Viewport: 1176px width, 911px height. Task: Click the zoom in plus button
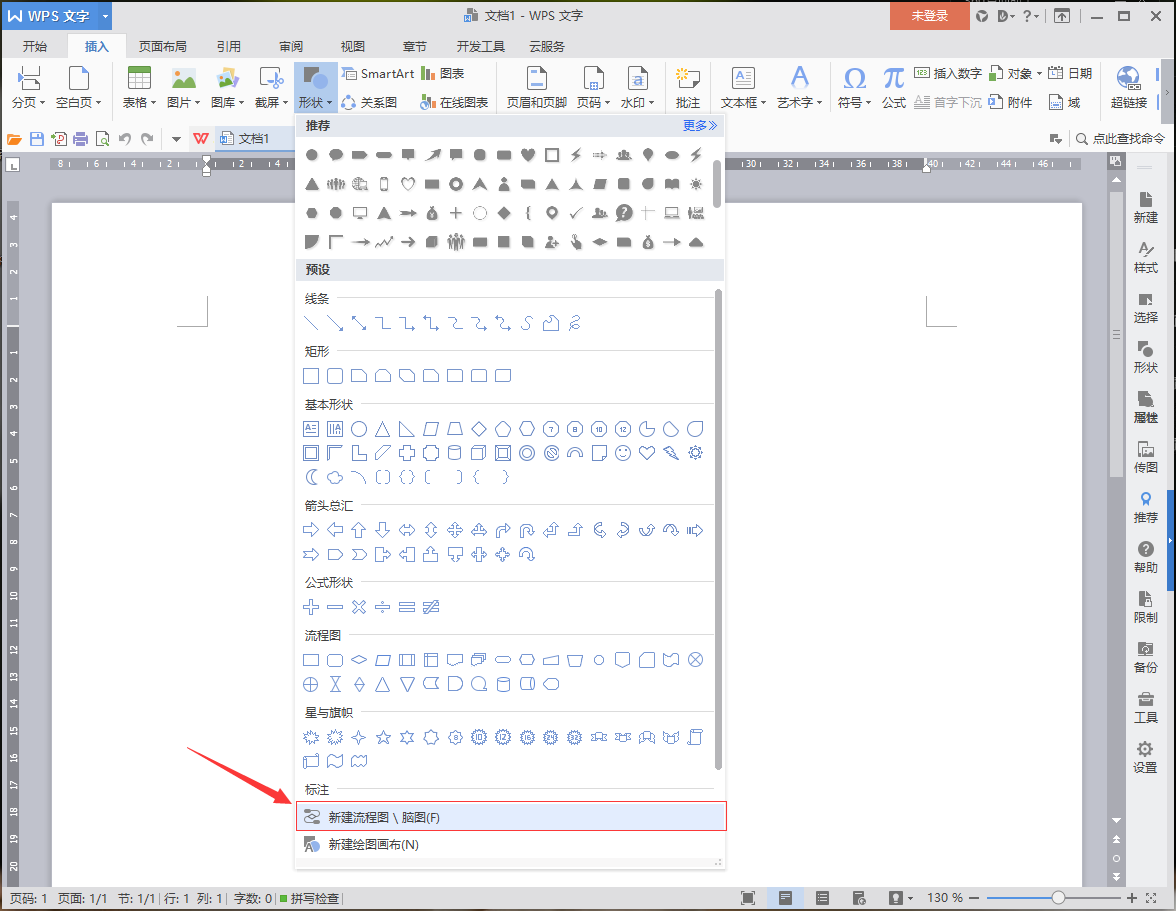tap(1132, 898)
